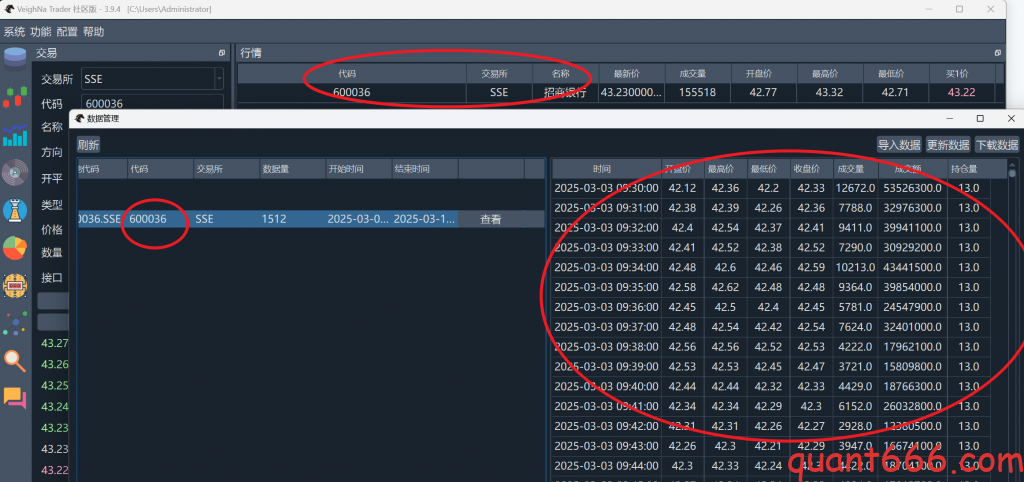Open the vinyl disc icon in sidebar
Image resolution: width=1024 pixels, height=482 pixels.
click(15, 173)
